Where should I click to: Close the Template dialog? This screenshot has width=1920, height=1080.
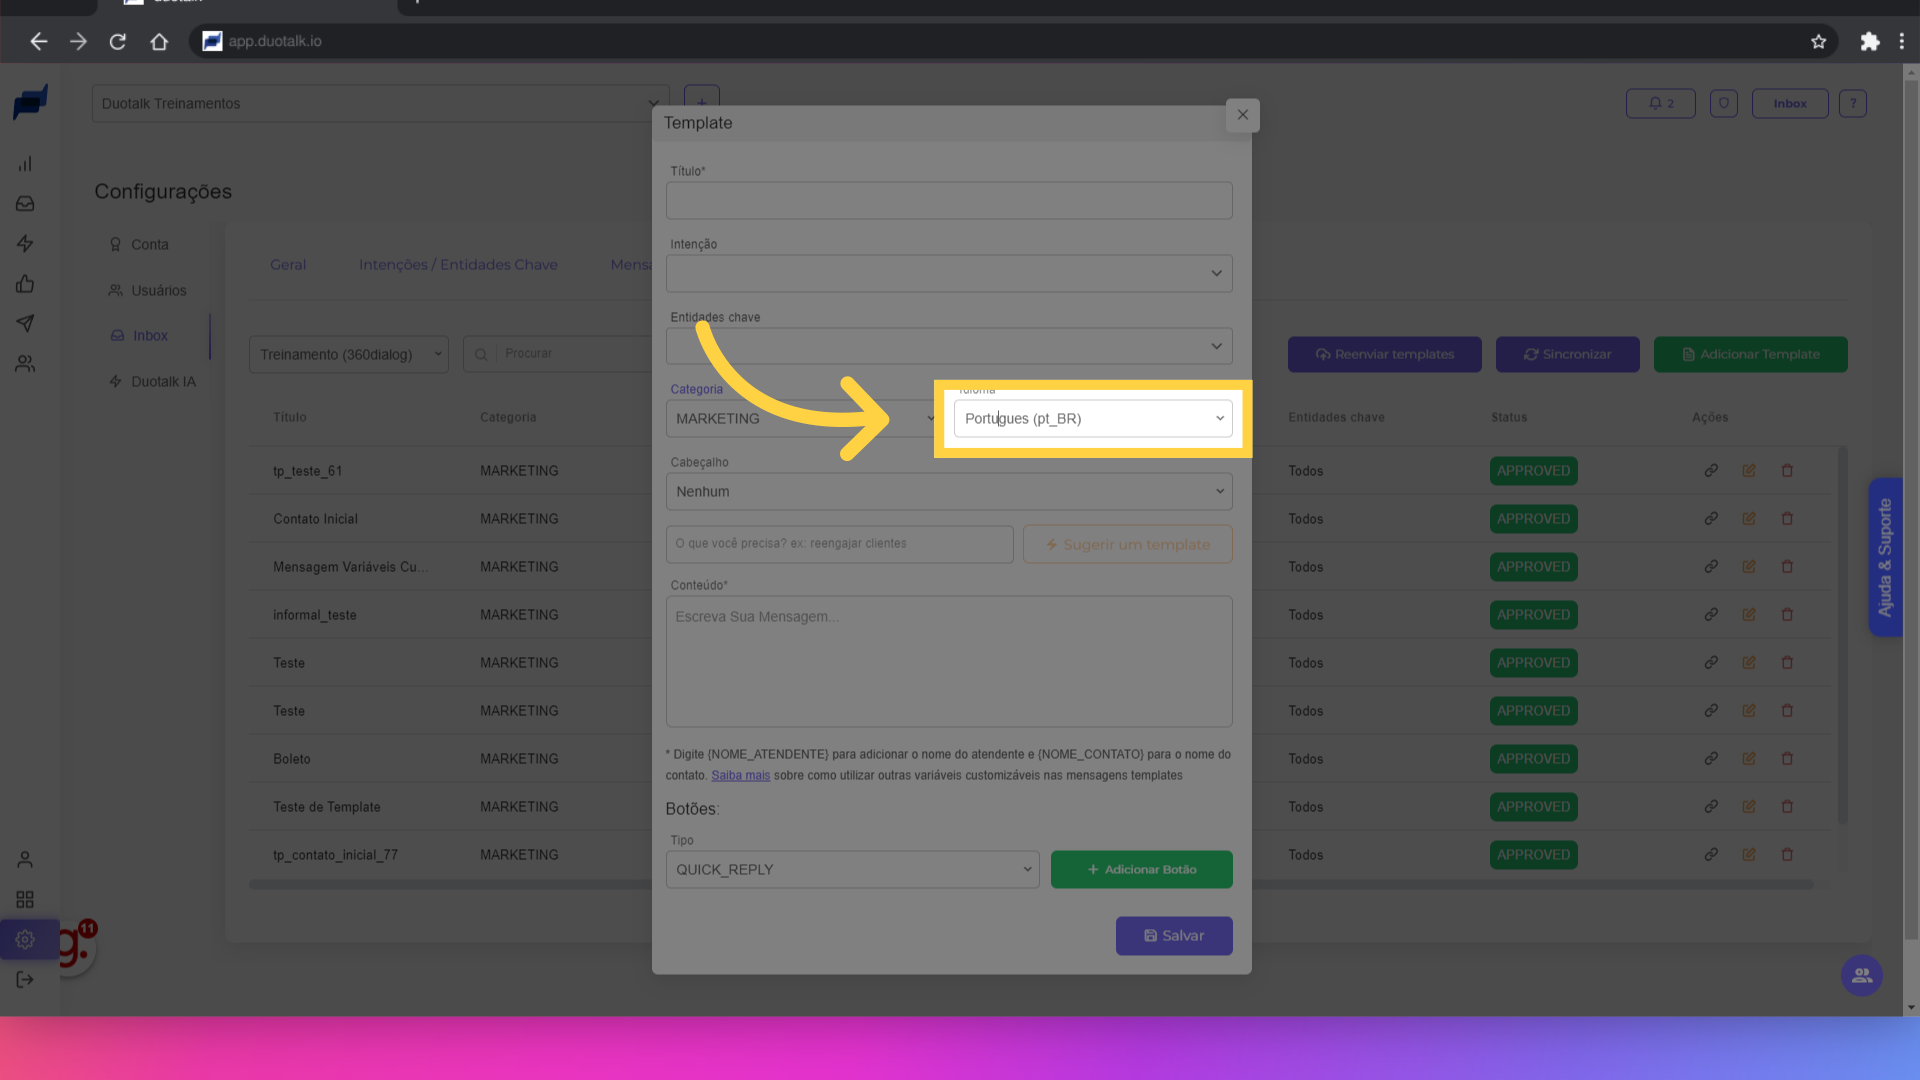pos(1242,115)
